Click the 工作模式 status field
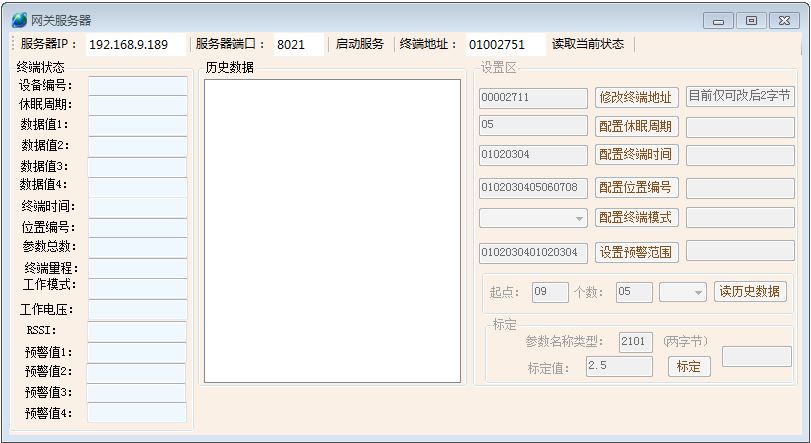 pos(138,288)
